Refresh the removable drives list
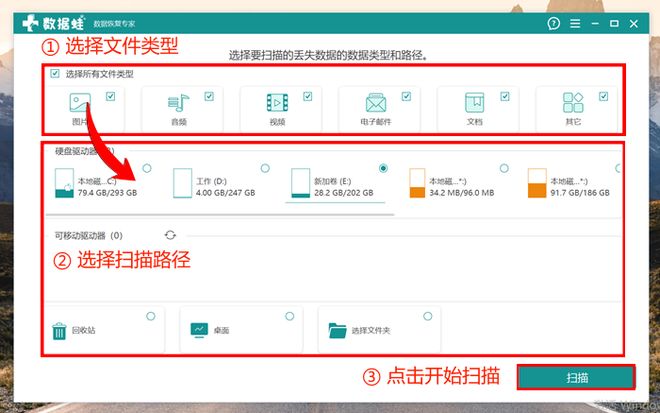The height and width of the screenshot is (413, 660). 170,235
